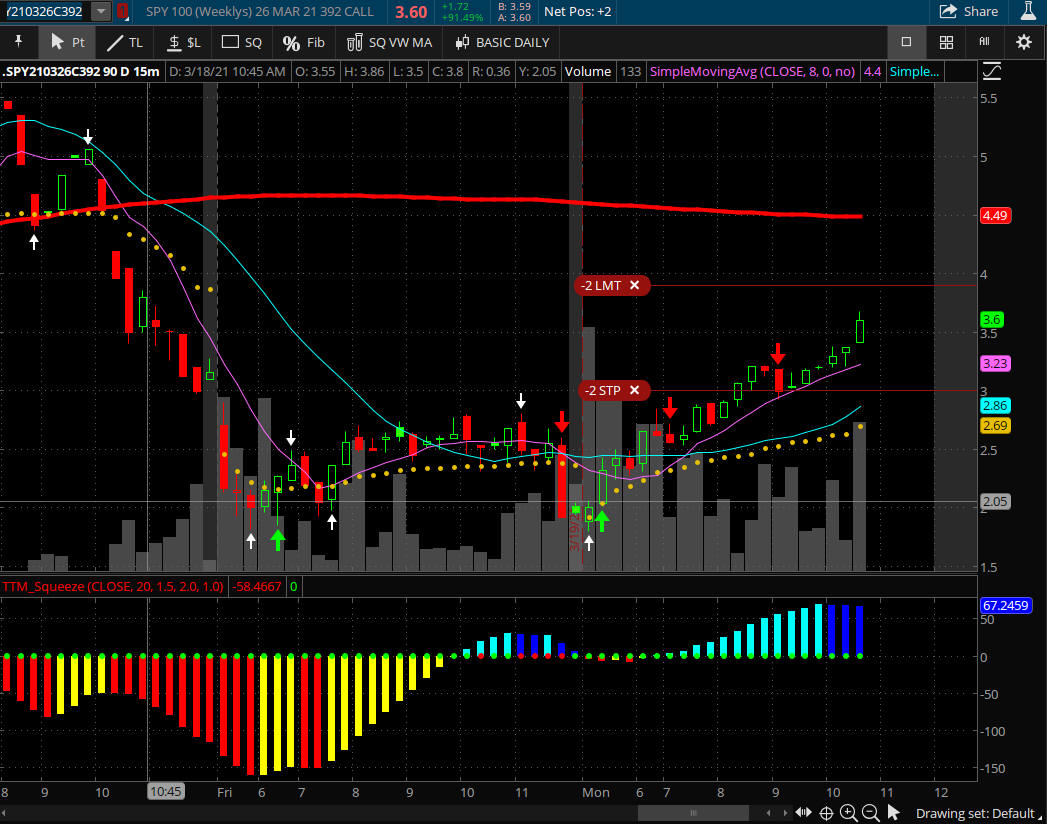Screen dimensions: 1047x824
Task: Select the SQ VW MA study set
Action: click(389, 42)
